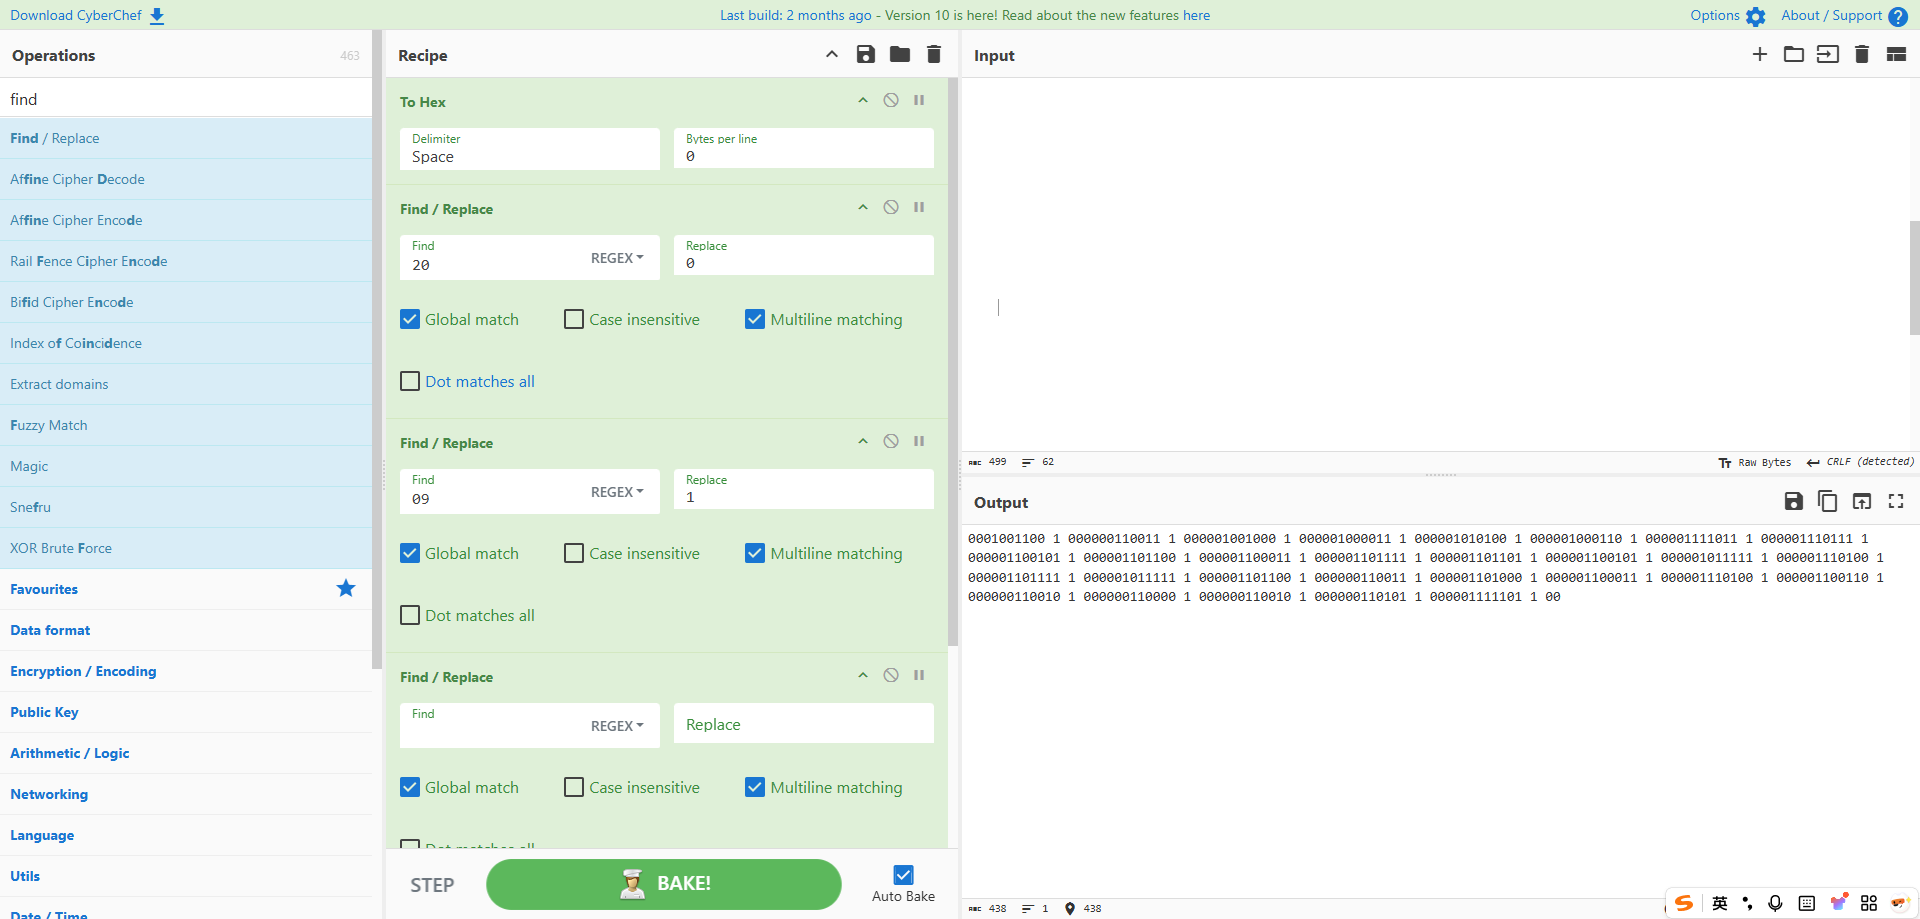Reset pane layout icon
Image resolution: width=1920 pixels, height=919 pixels.
point(1896,55)
